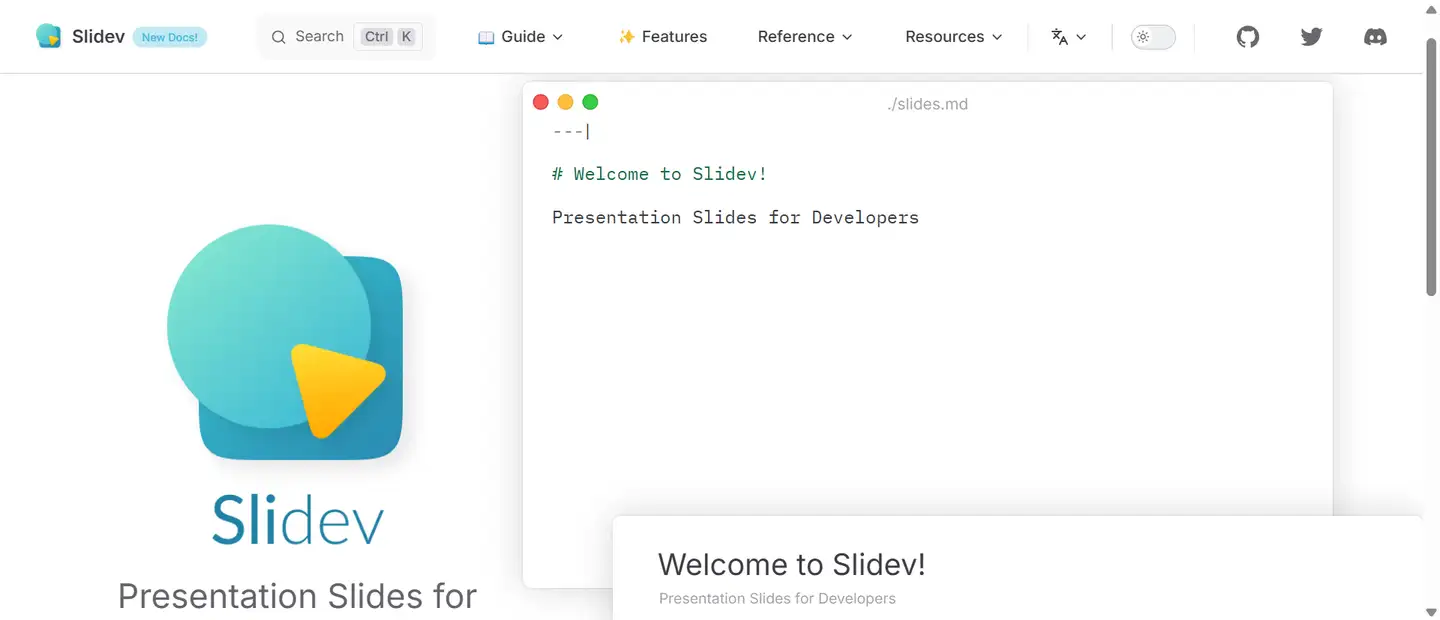Click the 'Welcome to Slidev!' slide preview heading

tap(792, 564)
